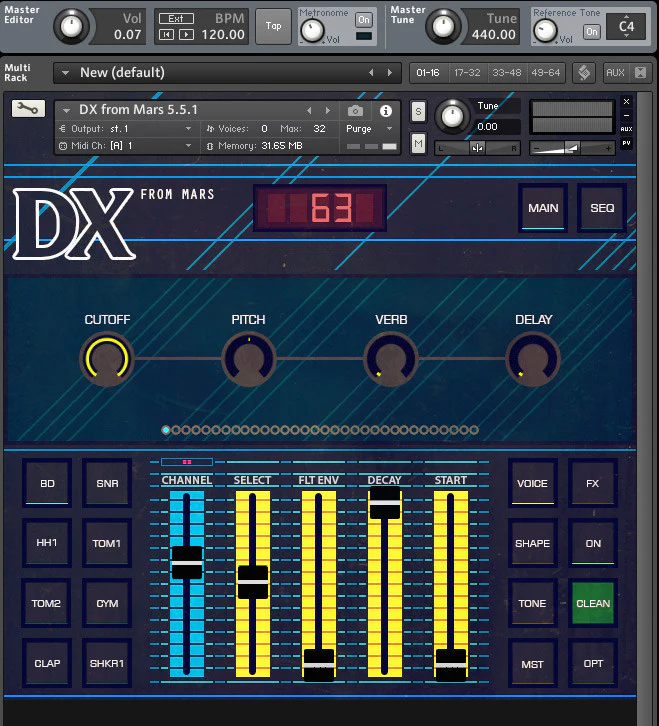Click the SELECT fader handle
This screenshot has height=726, width=659.
[252, 582]
